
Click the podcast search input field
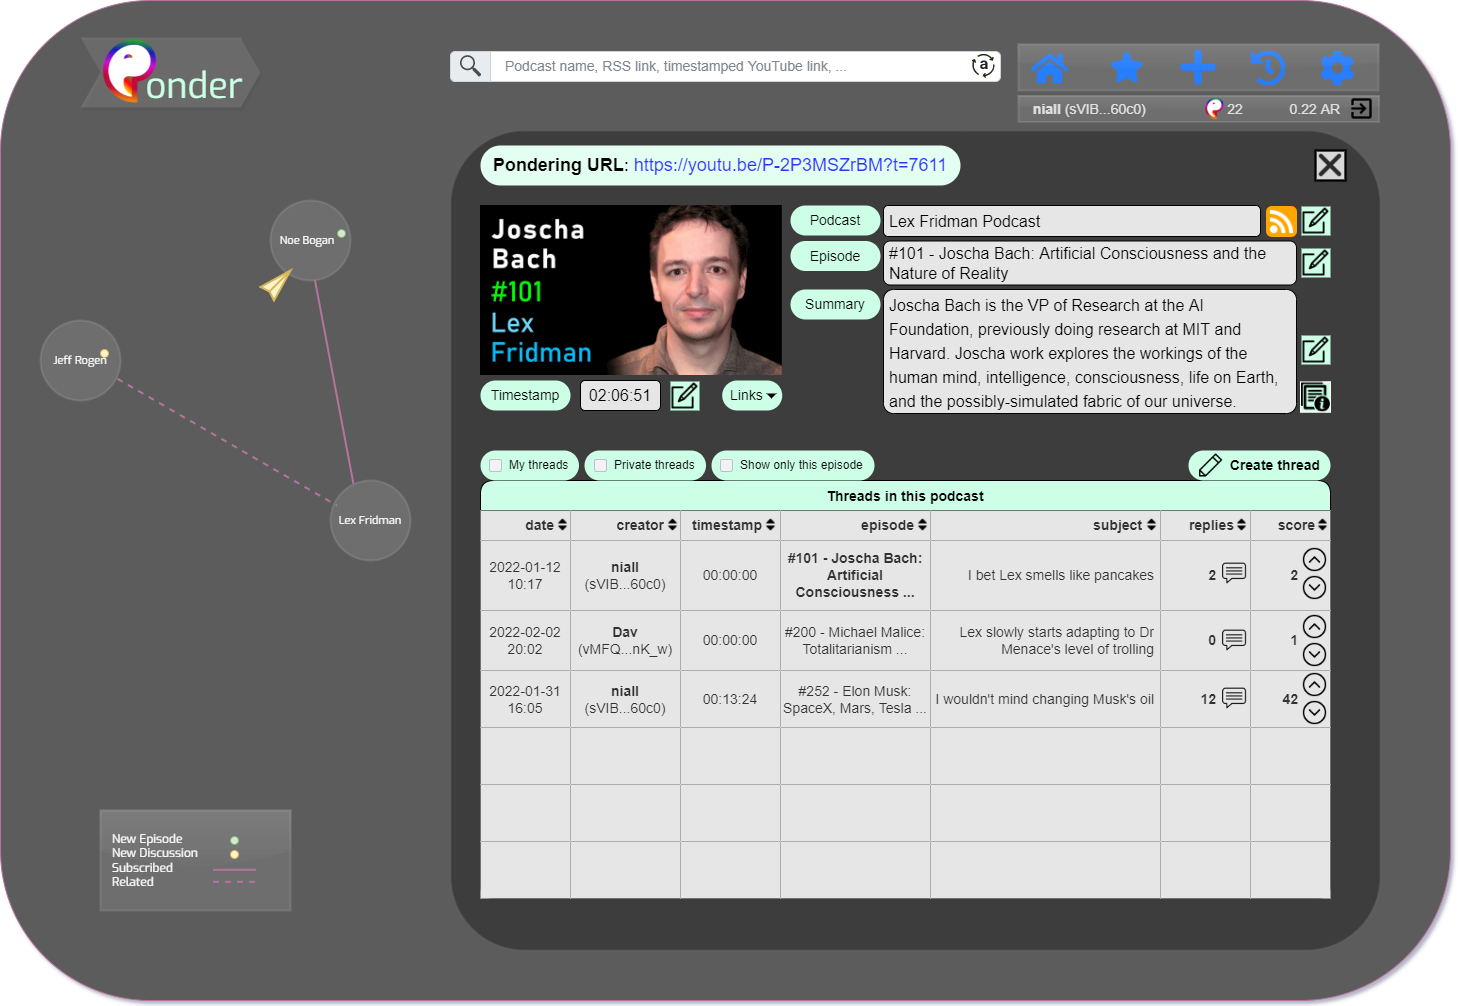[730, 67]
